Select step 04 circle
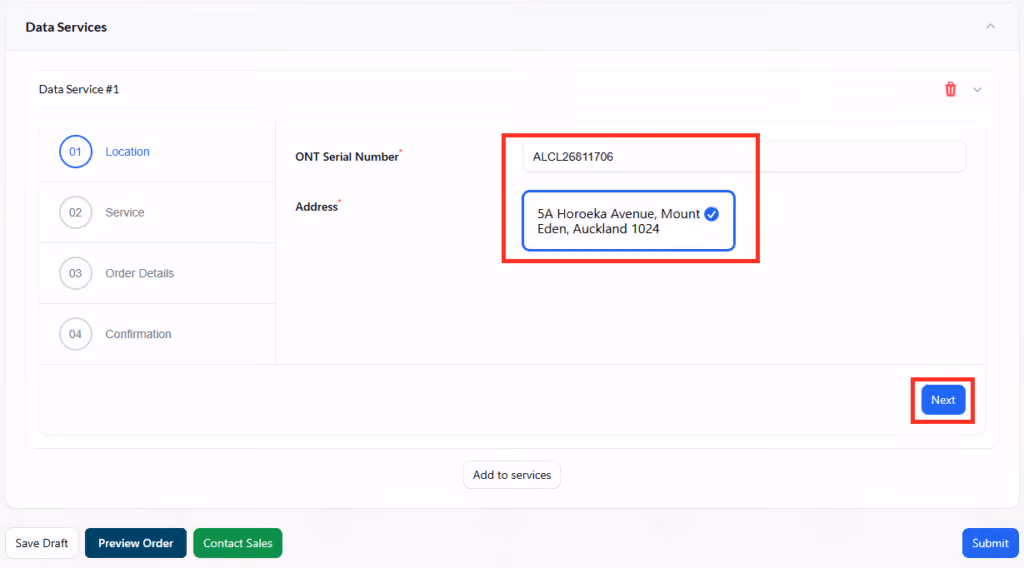 point(76,334)
